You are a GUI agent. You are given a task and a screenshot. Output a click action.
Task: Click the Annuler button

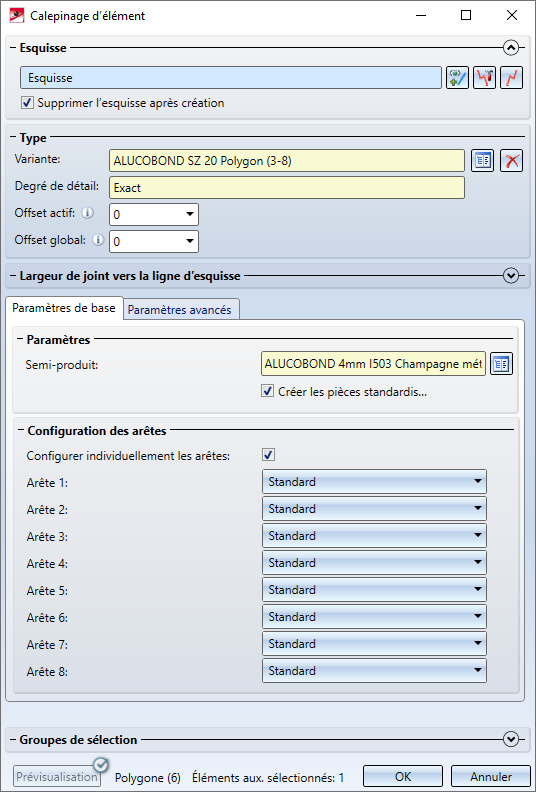pos(491,776)
